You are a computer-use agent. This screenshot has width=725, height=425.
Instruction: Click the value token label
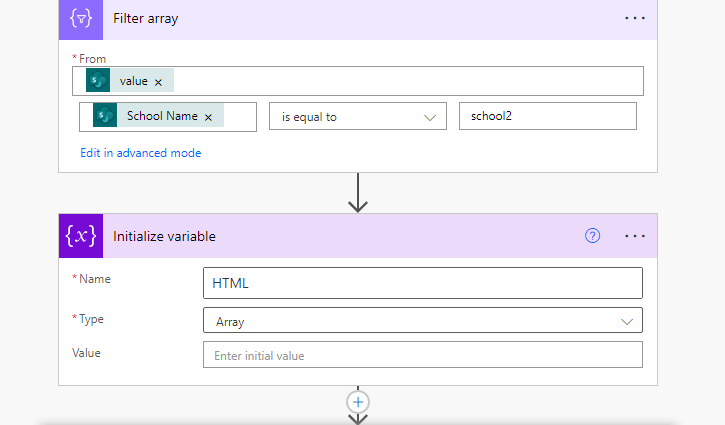click(134, 81)
